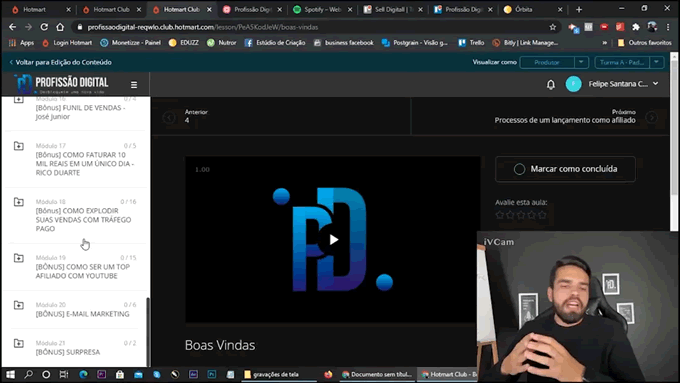The height and width of the screenshot is (383, 680).
Task: Open the Trello bookmark
Action: pyautogui.click(x=471, y=43)
